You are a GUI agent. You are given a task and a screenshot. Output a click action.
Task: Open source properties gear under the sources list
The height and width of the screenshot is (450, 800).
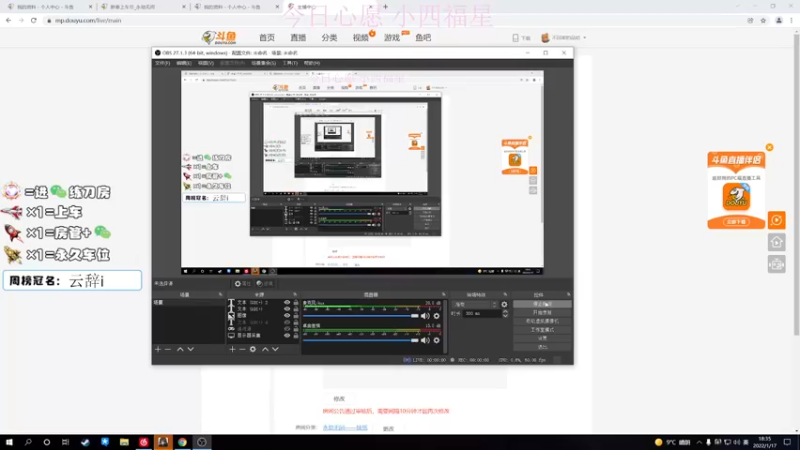click(x=253, y=349)
